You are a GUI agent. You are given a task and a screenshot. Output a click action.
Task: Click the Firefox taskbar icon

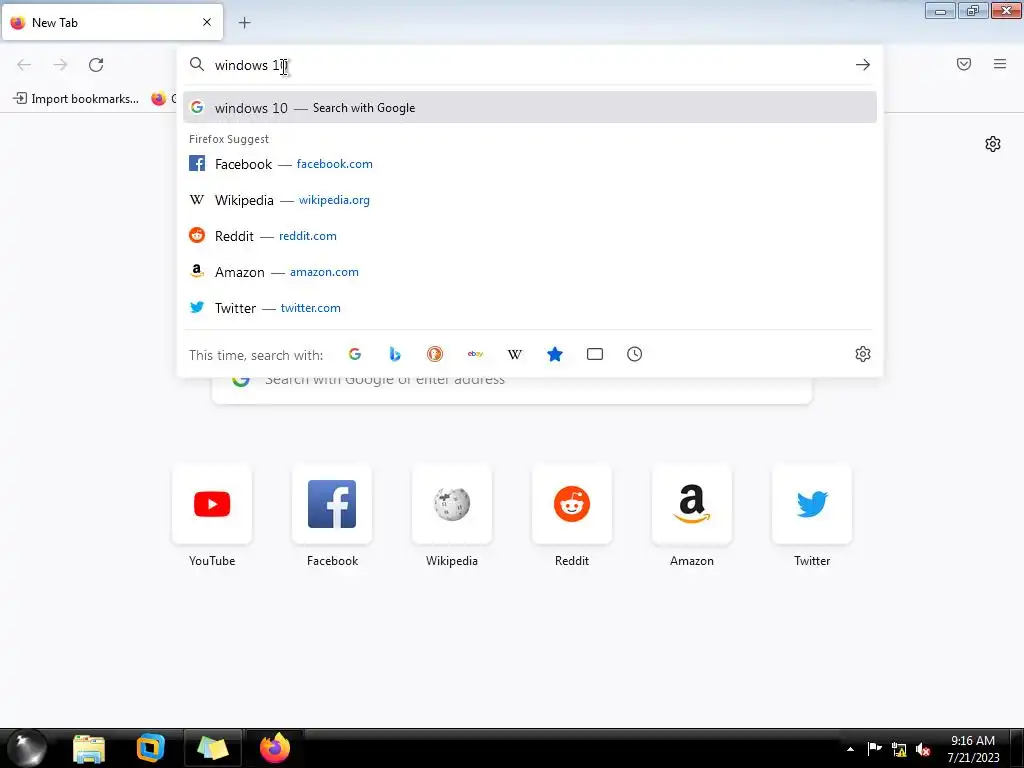pos(275,748)
